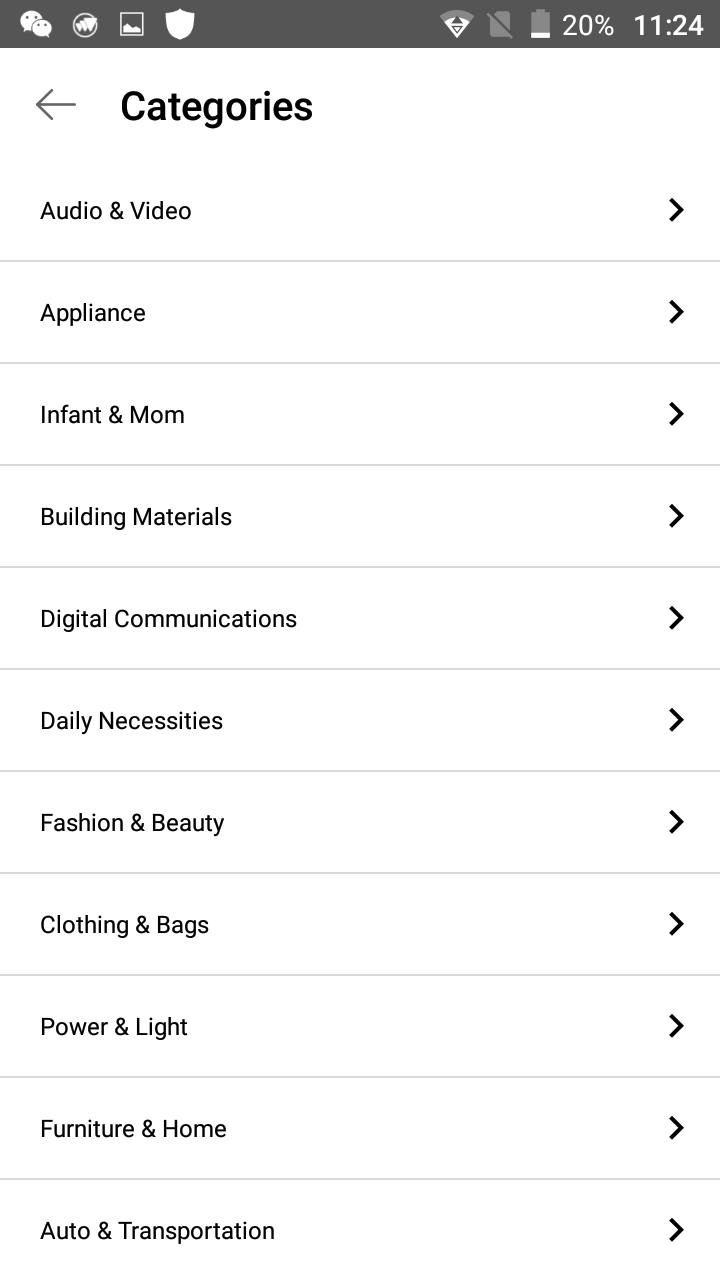Open Digital Communications category
Screen dimensions: 720x1280
pyautogui.click(x=360, y=619)
